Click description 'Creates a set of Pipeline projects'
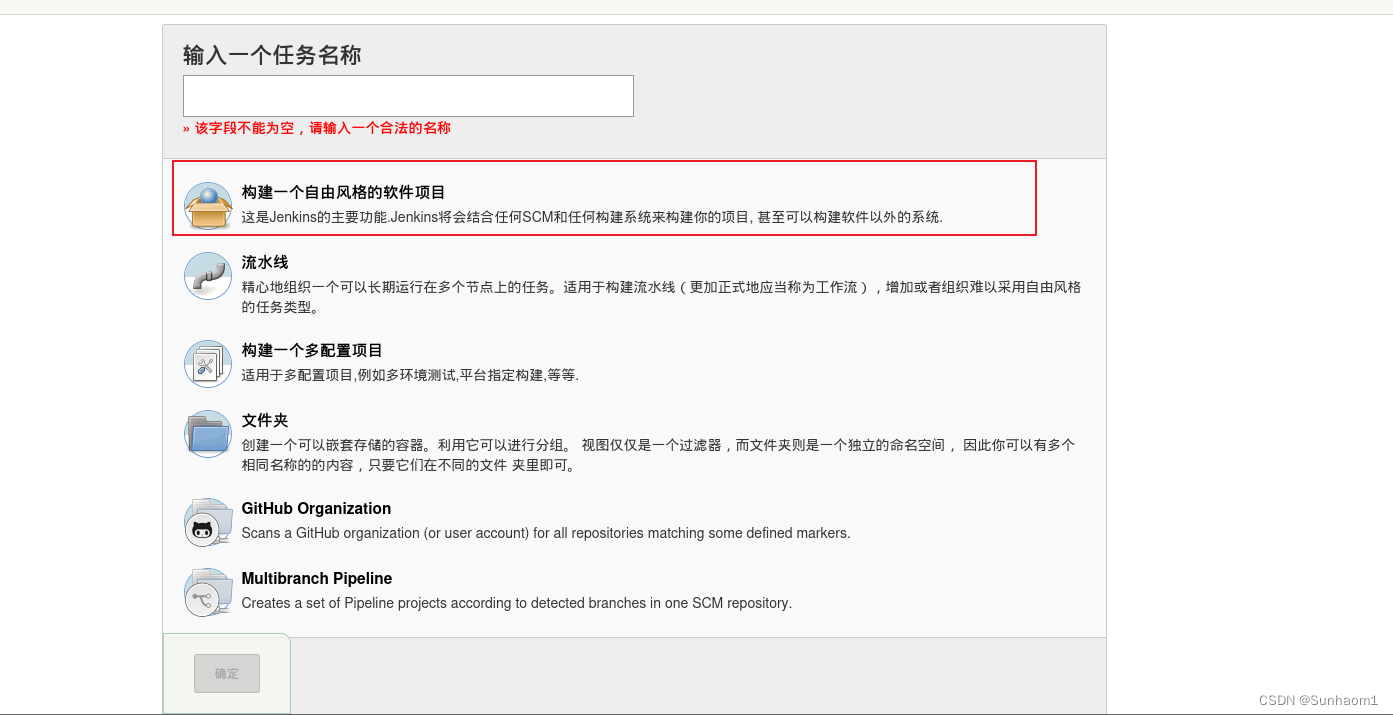Screen dimensions: 1393x715 click(517, 603)
